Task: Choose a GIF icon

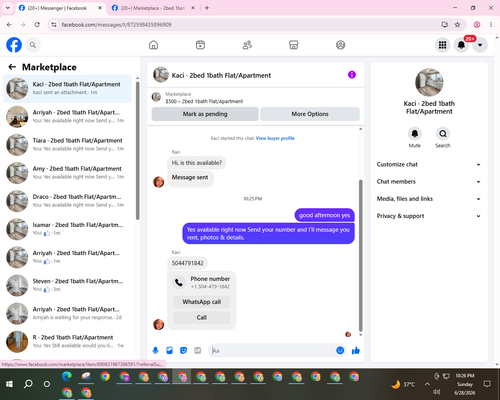Action: pyautogui.click(x=198, y=350)
